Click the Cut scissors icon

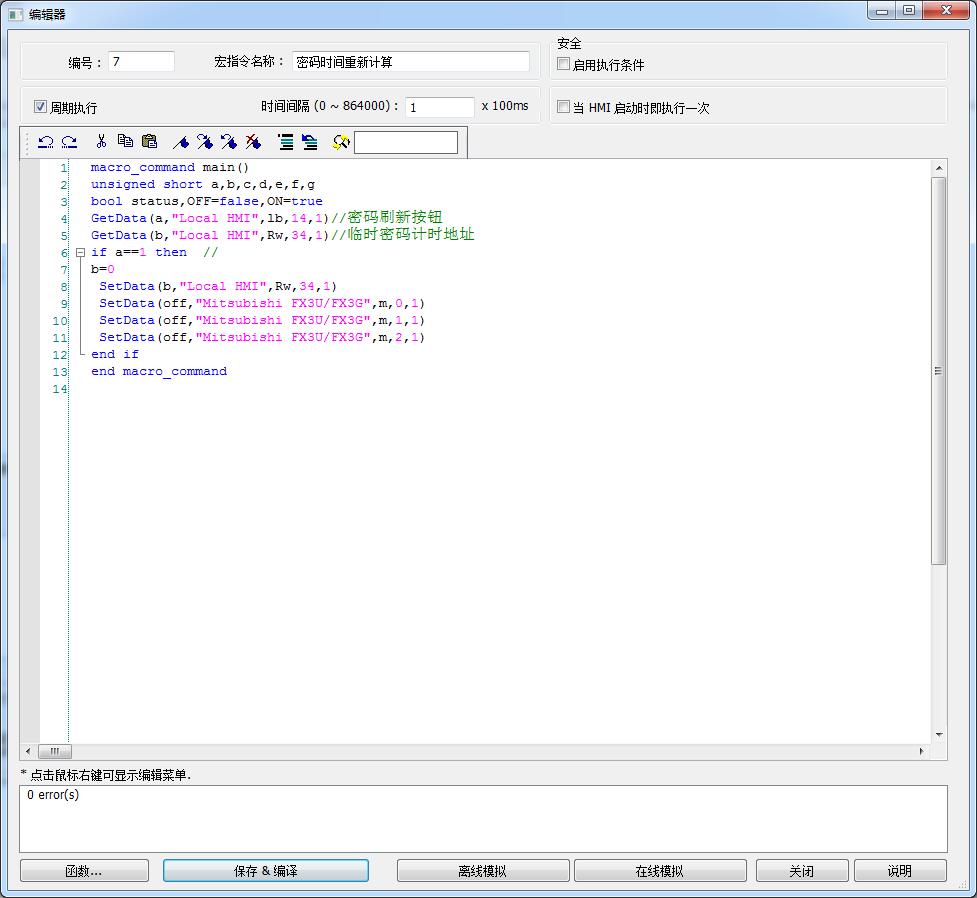[101, 142]
